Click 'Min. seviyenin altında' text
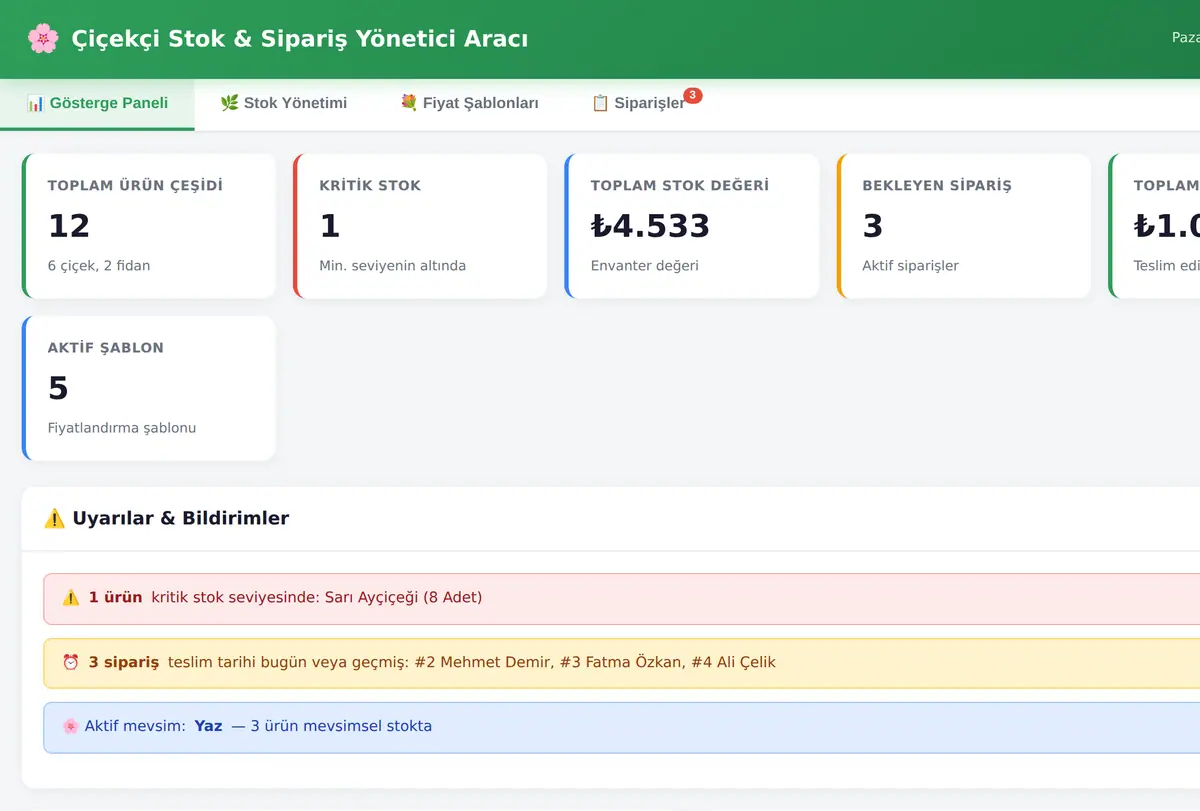This screenshot has width=1200, height=811. click(392, 266)
